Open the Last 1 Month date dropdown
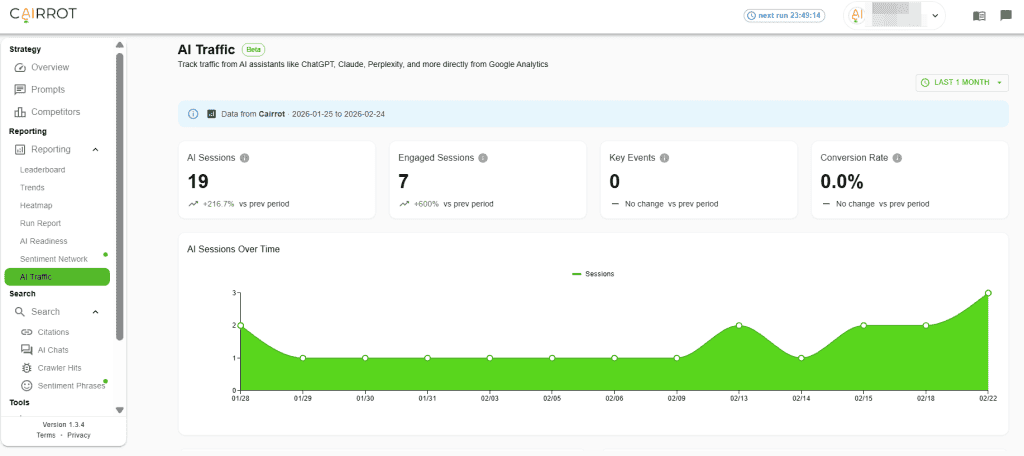 [x=962, y=82]
